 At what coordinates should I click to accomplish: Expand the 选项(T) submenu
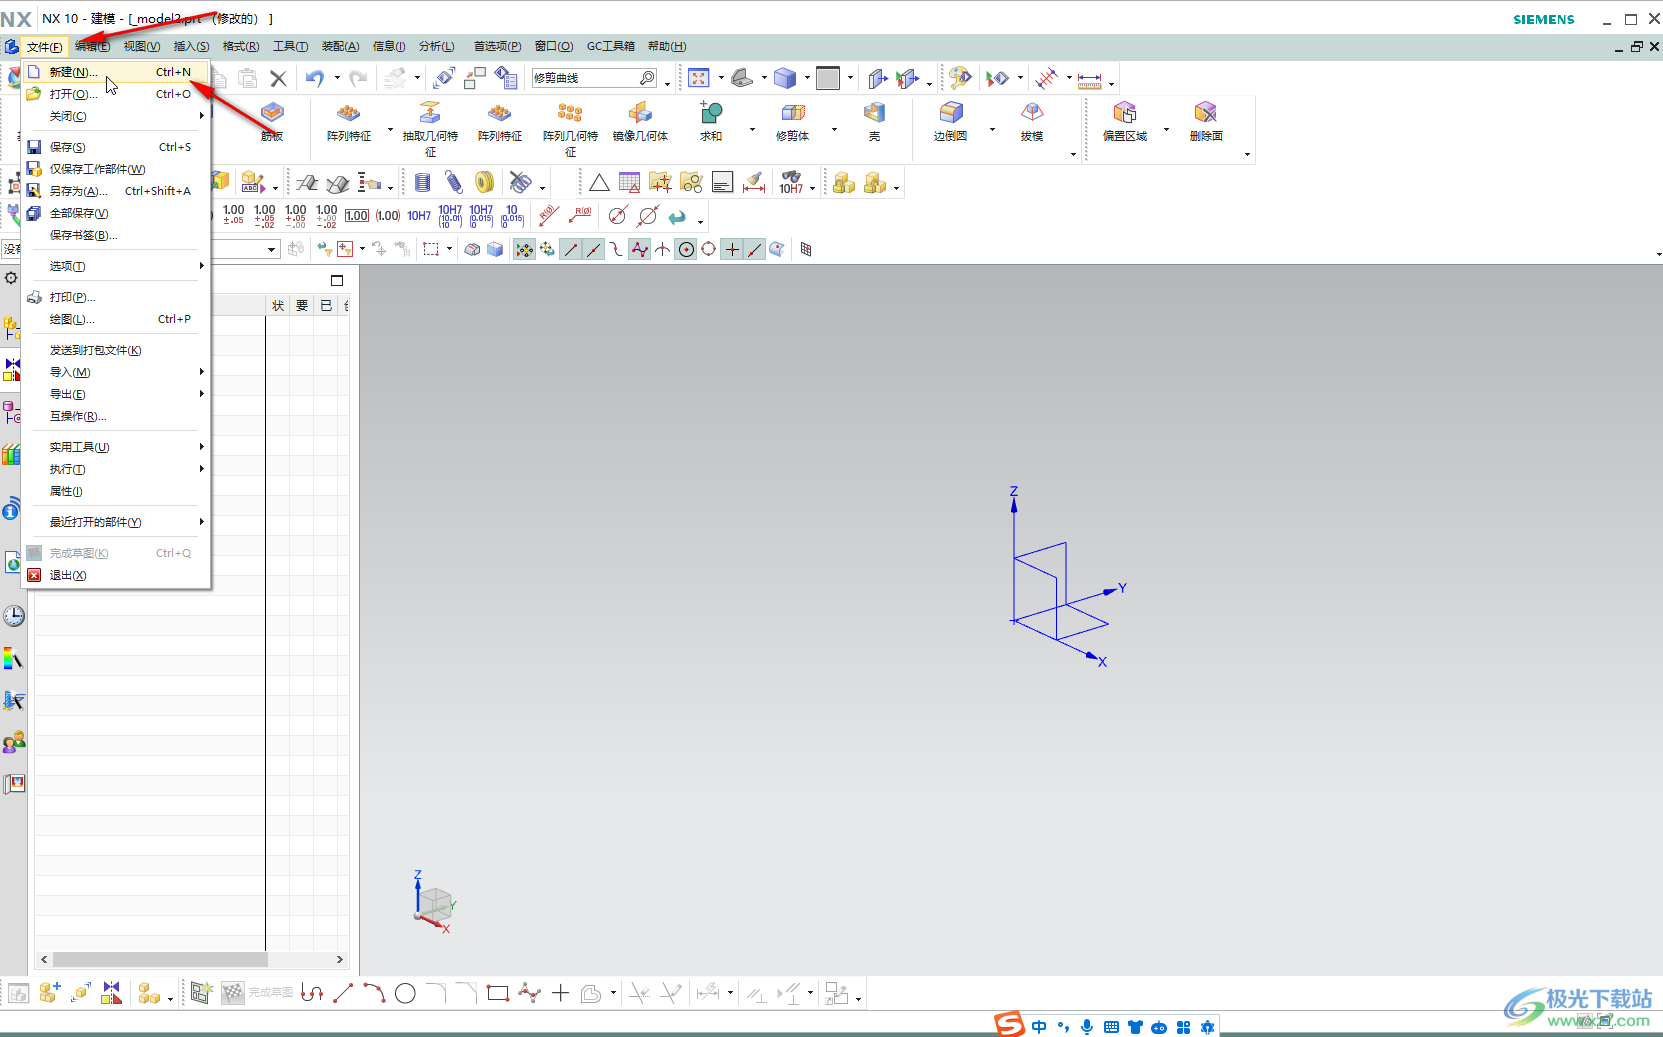click(x=116, y=266)
